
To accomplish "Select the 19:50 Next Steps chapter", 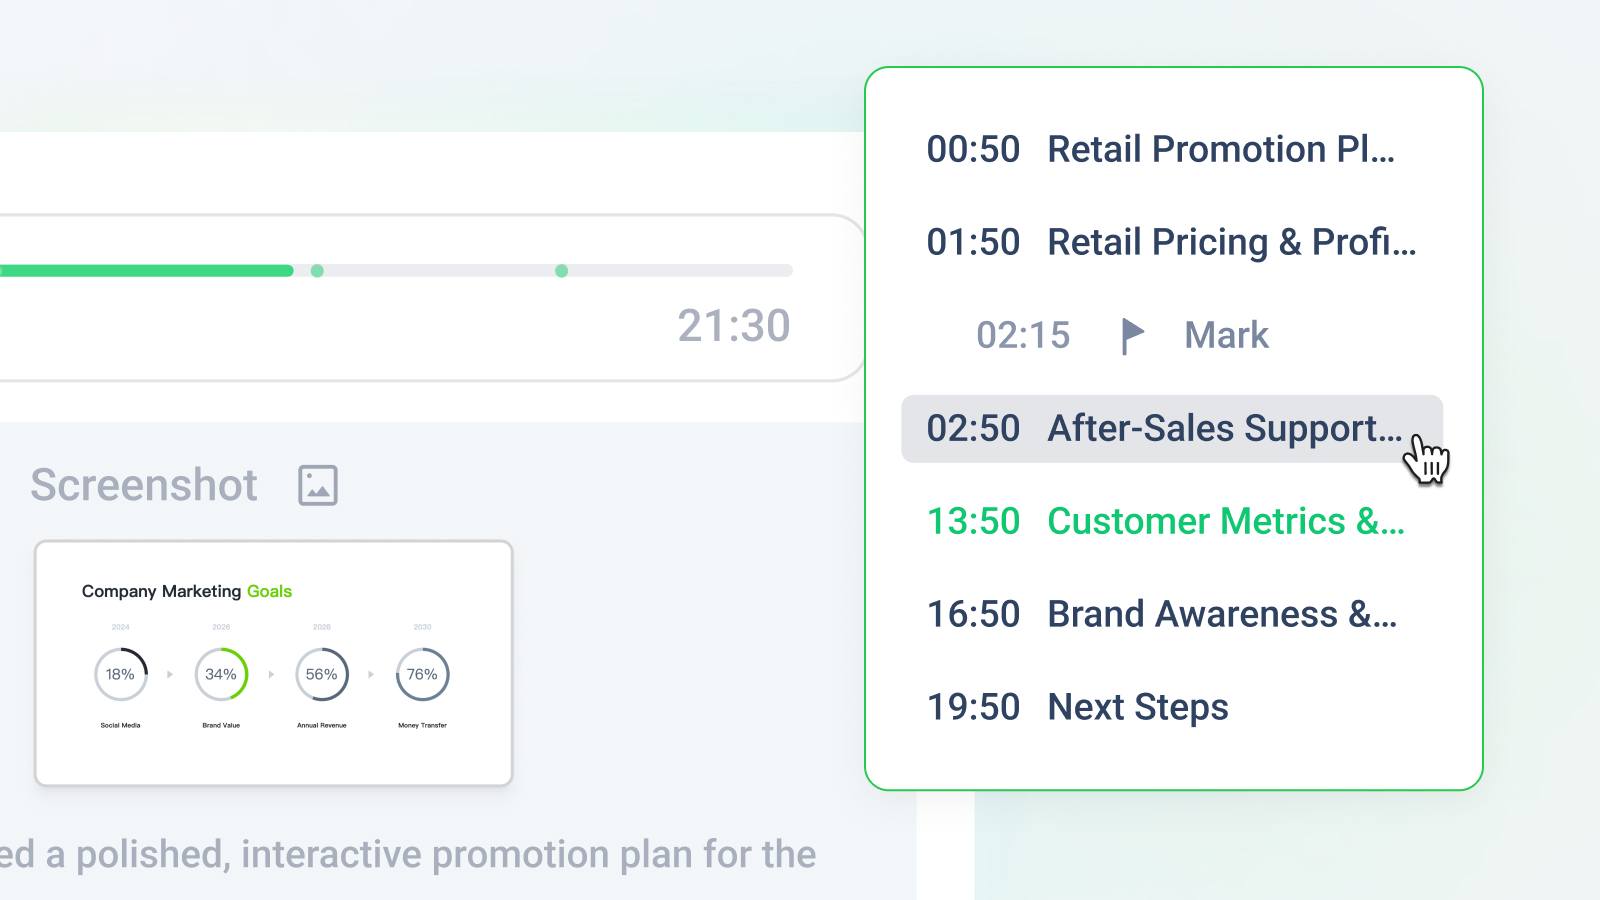I will point(1077,708).
